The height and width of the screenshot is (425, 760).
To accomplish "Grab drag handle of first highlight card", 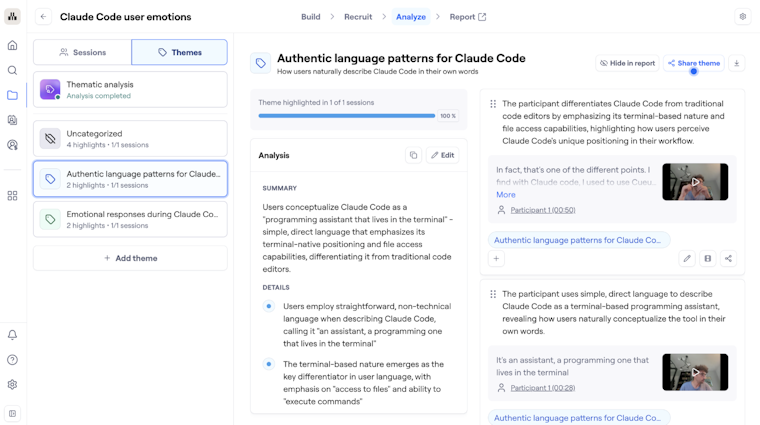I will tap(493, 104).
